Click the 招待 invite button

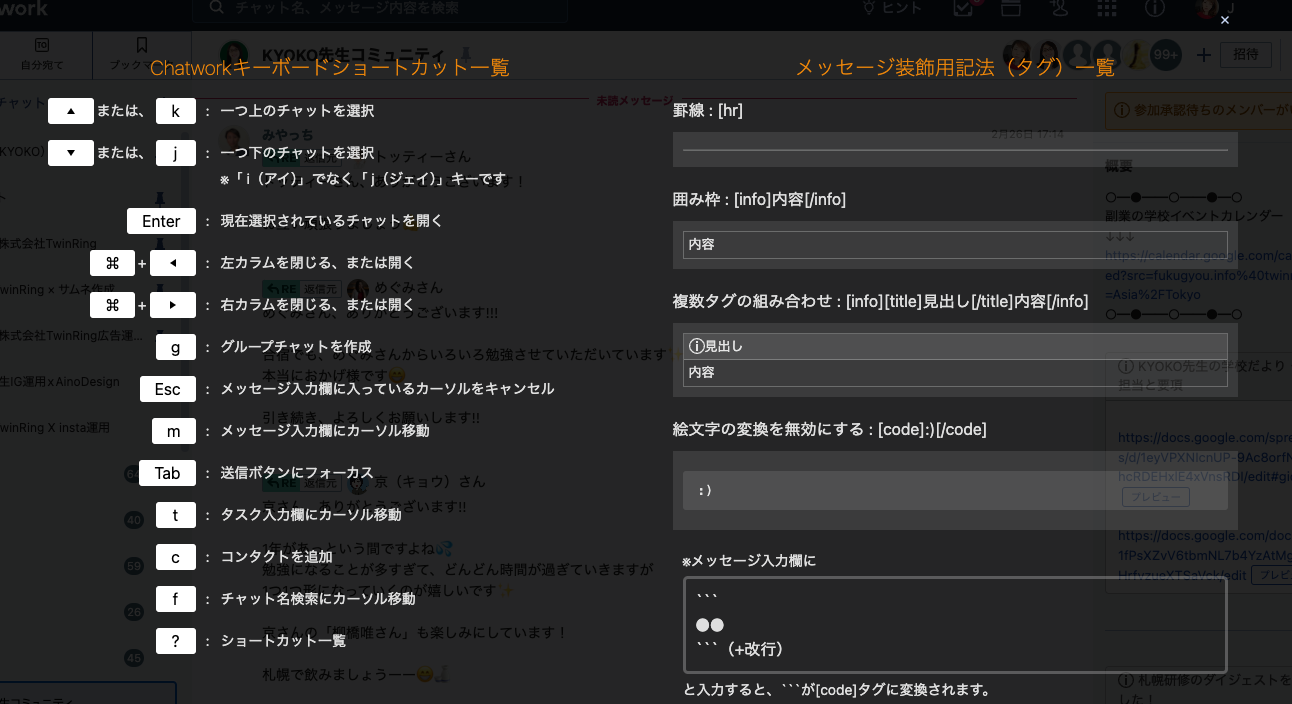[x=1245, y=55]
